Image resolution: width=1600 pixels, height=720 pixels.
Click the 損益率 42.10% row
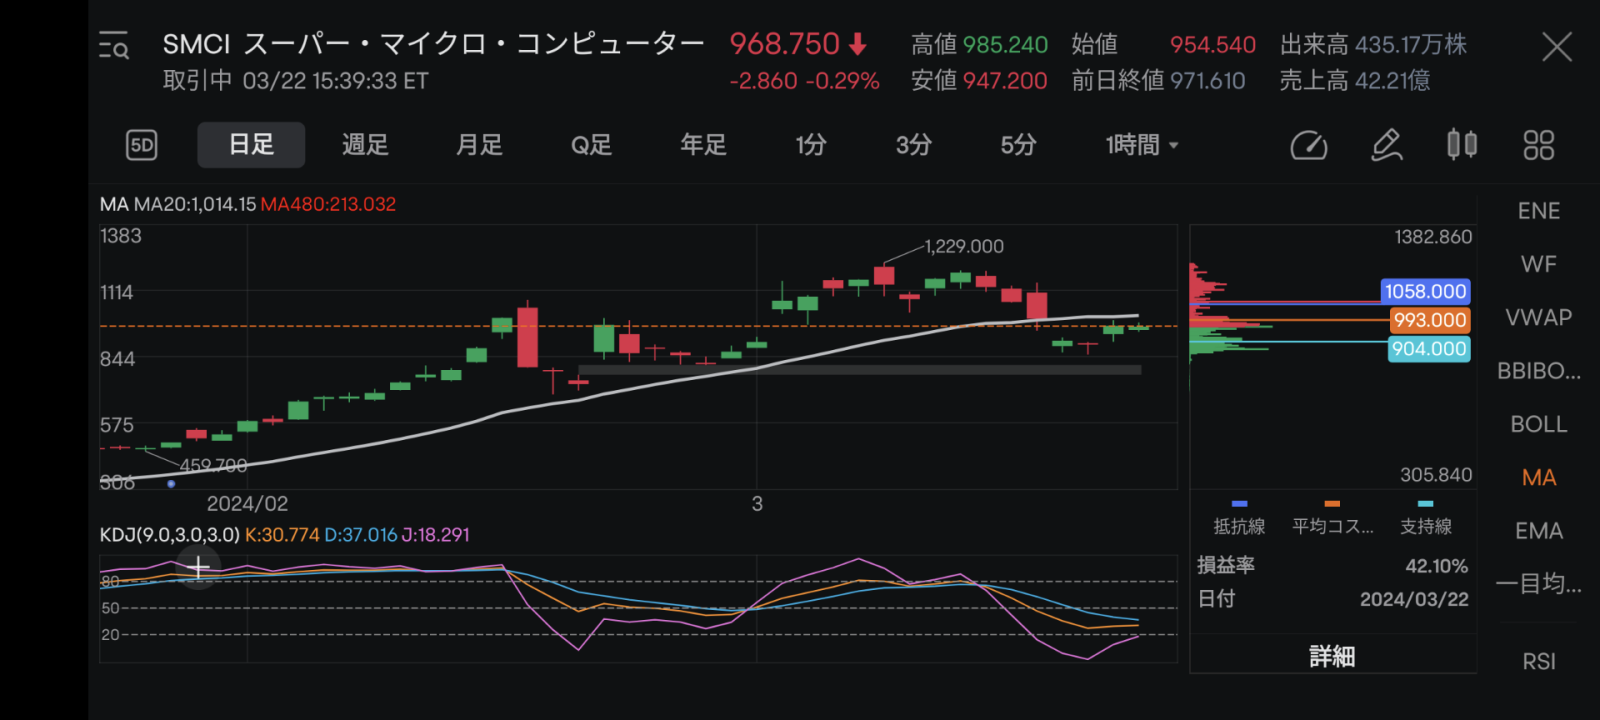[1332, 566]
